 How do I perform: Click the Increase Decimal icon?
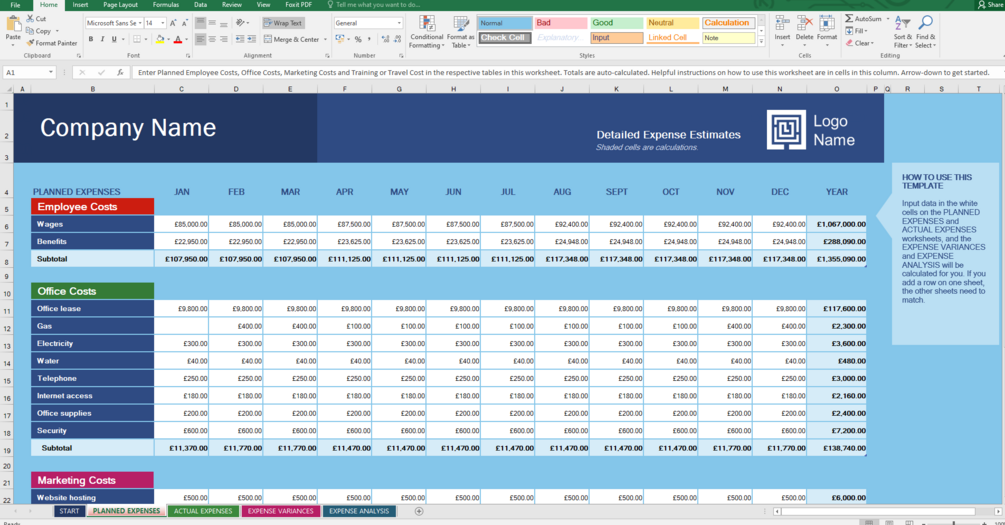tap(386, 39)
